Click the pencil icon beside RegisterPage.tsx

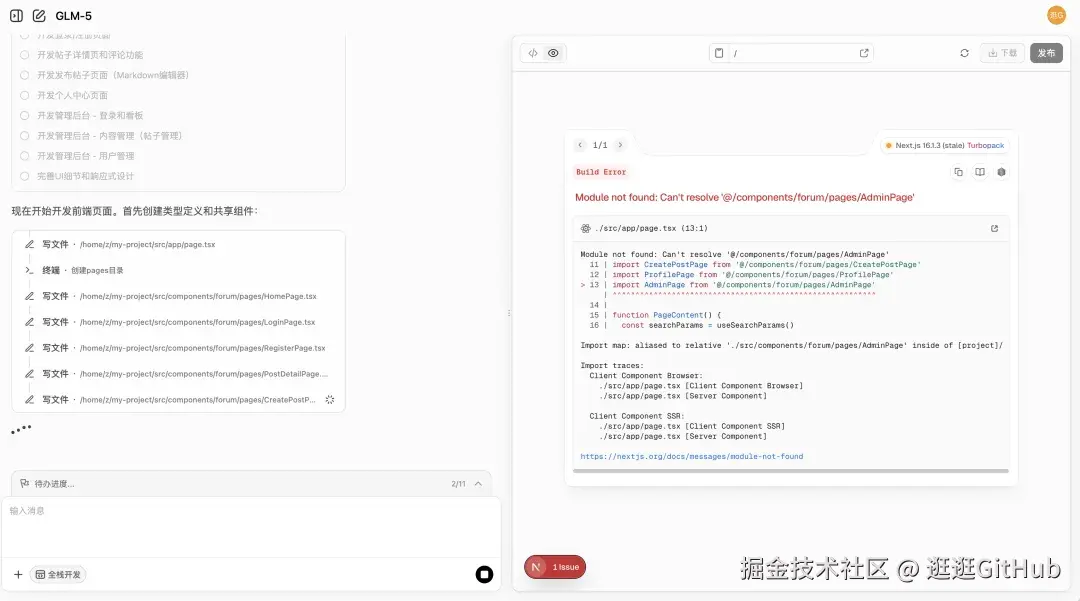point(30,348)
